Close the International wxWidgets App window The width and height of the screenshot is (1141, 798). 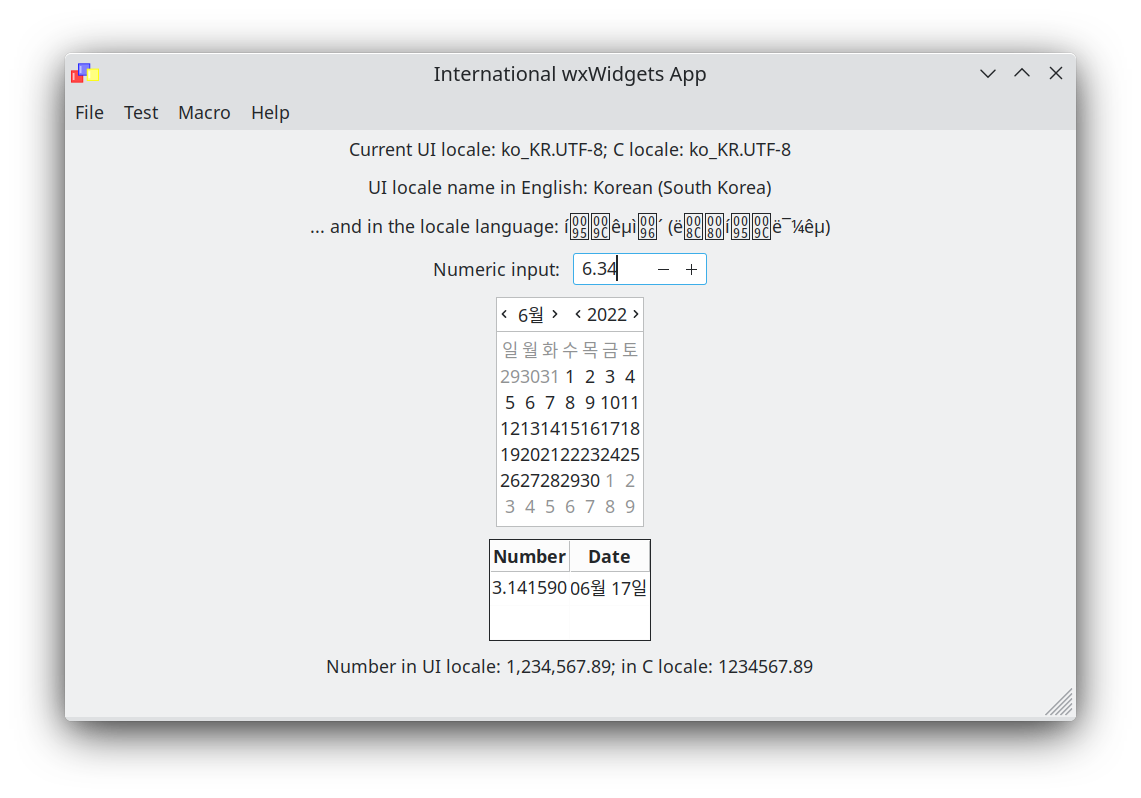(x=1056, y=73)
